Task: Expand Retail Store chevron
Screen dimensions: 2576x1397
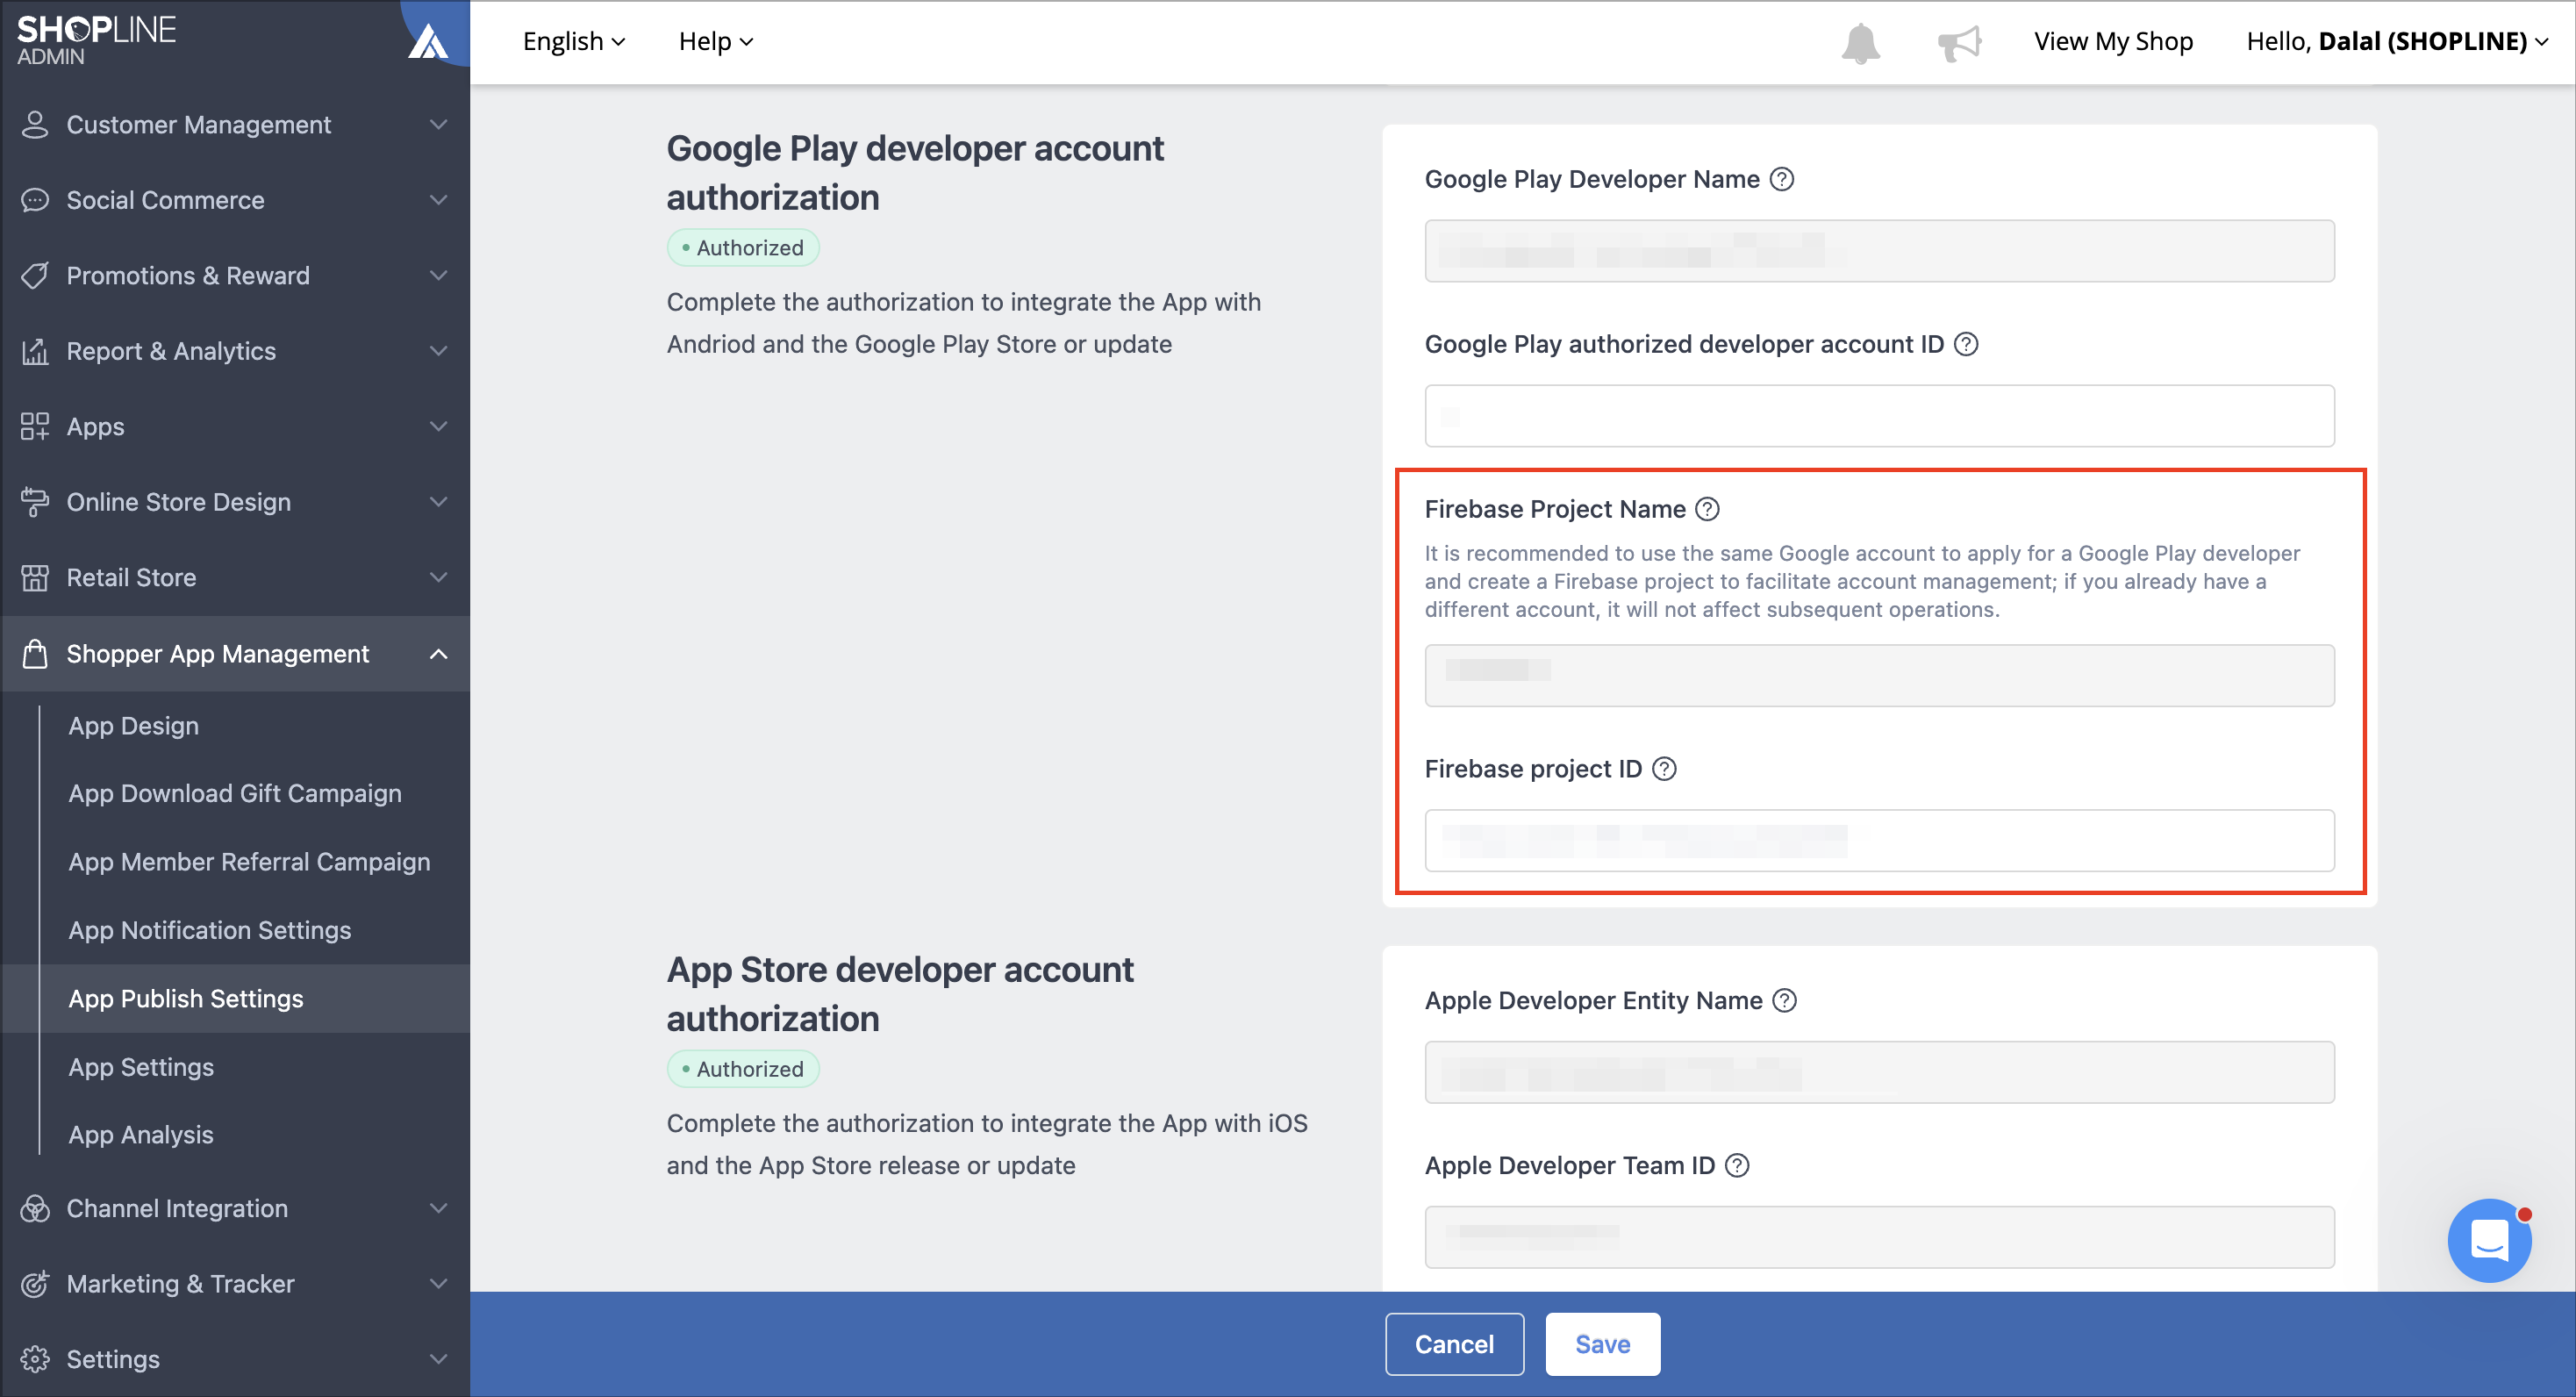Action: point(438,577)
